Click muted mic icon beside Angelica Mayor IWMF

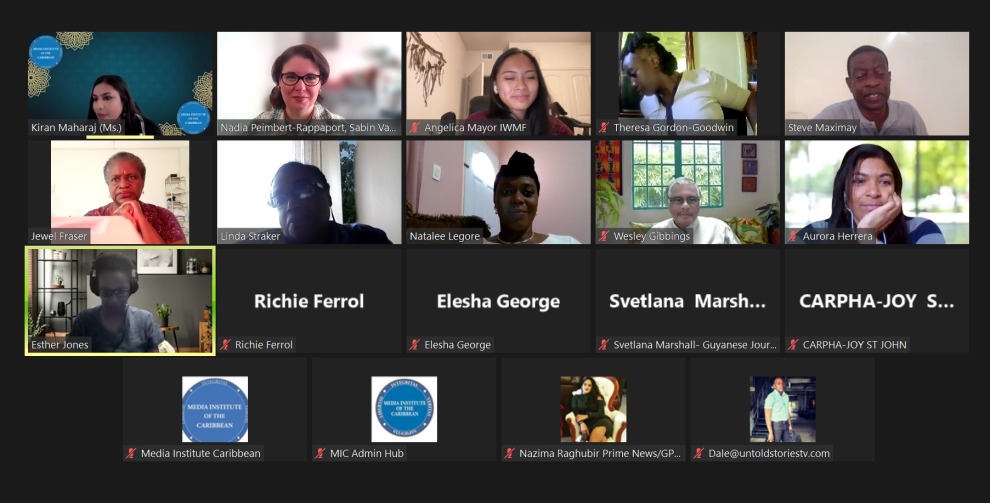point(415,127)
